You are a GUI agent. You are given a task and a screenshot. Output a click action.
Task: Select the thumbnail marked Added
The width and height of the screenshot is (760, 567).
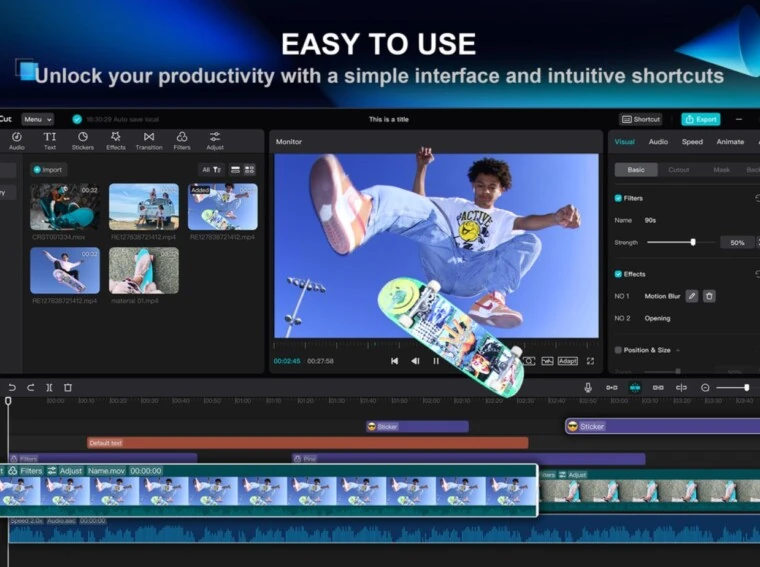(223, 207)
